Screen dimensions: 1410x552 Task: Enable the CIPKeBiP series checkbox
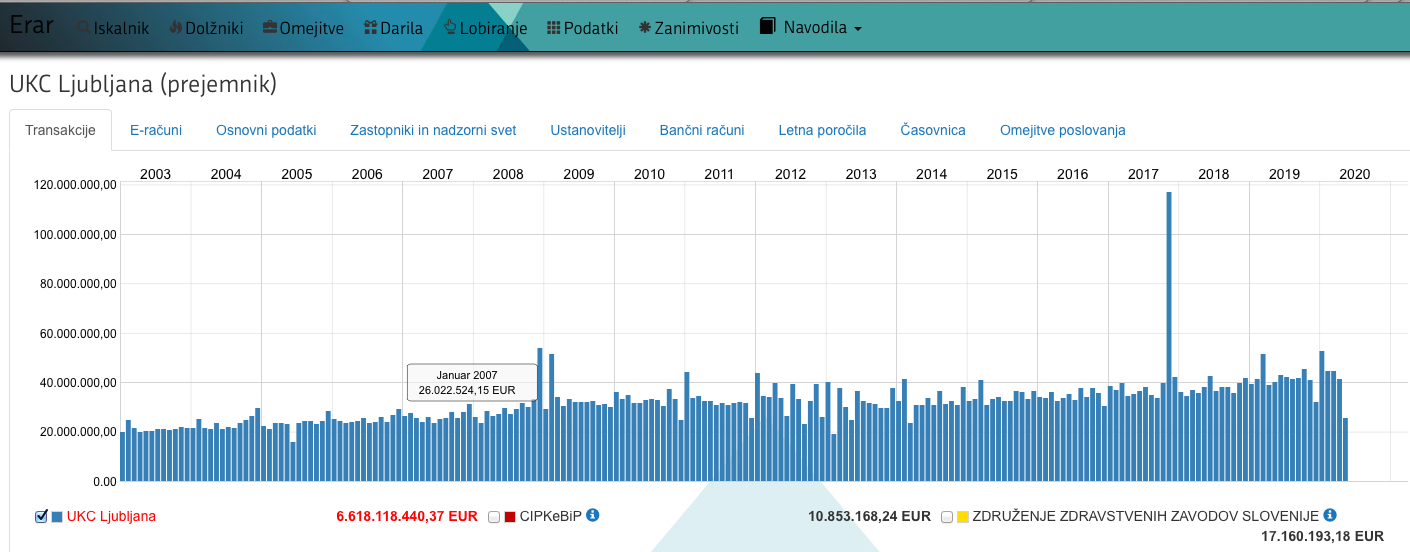(494, 517)
